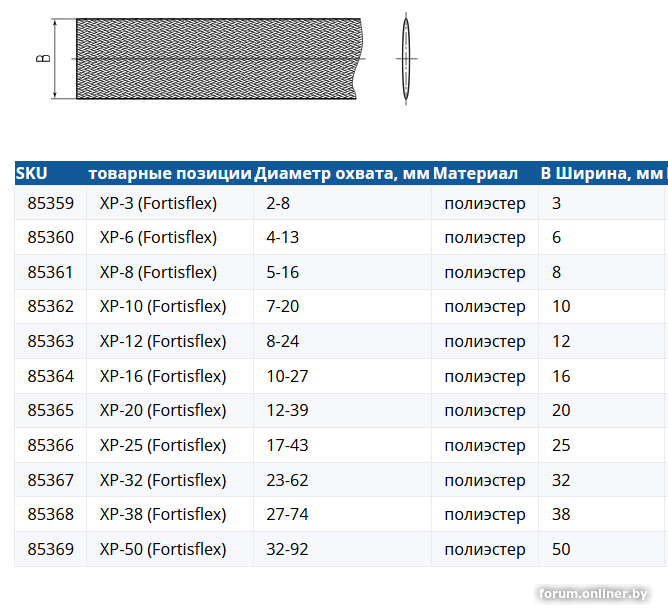Click the diameter value 2-8
Image resolution: width=668 pixels, height=615 pixels.
click(278, 203)
